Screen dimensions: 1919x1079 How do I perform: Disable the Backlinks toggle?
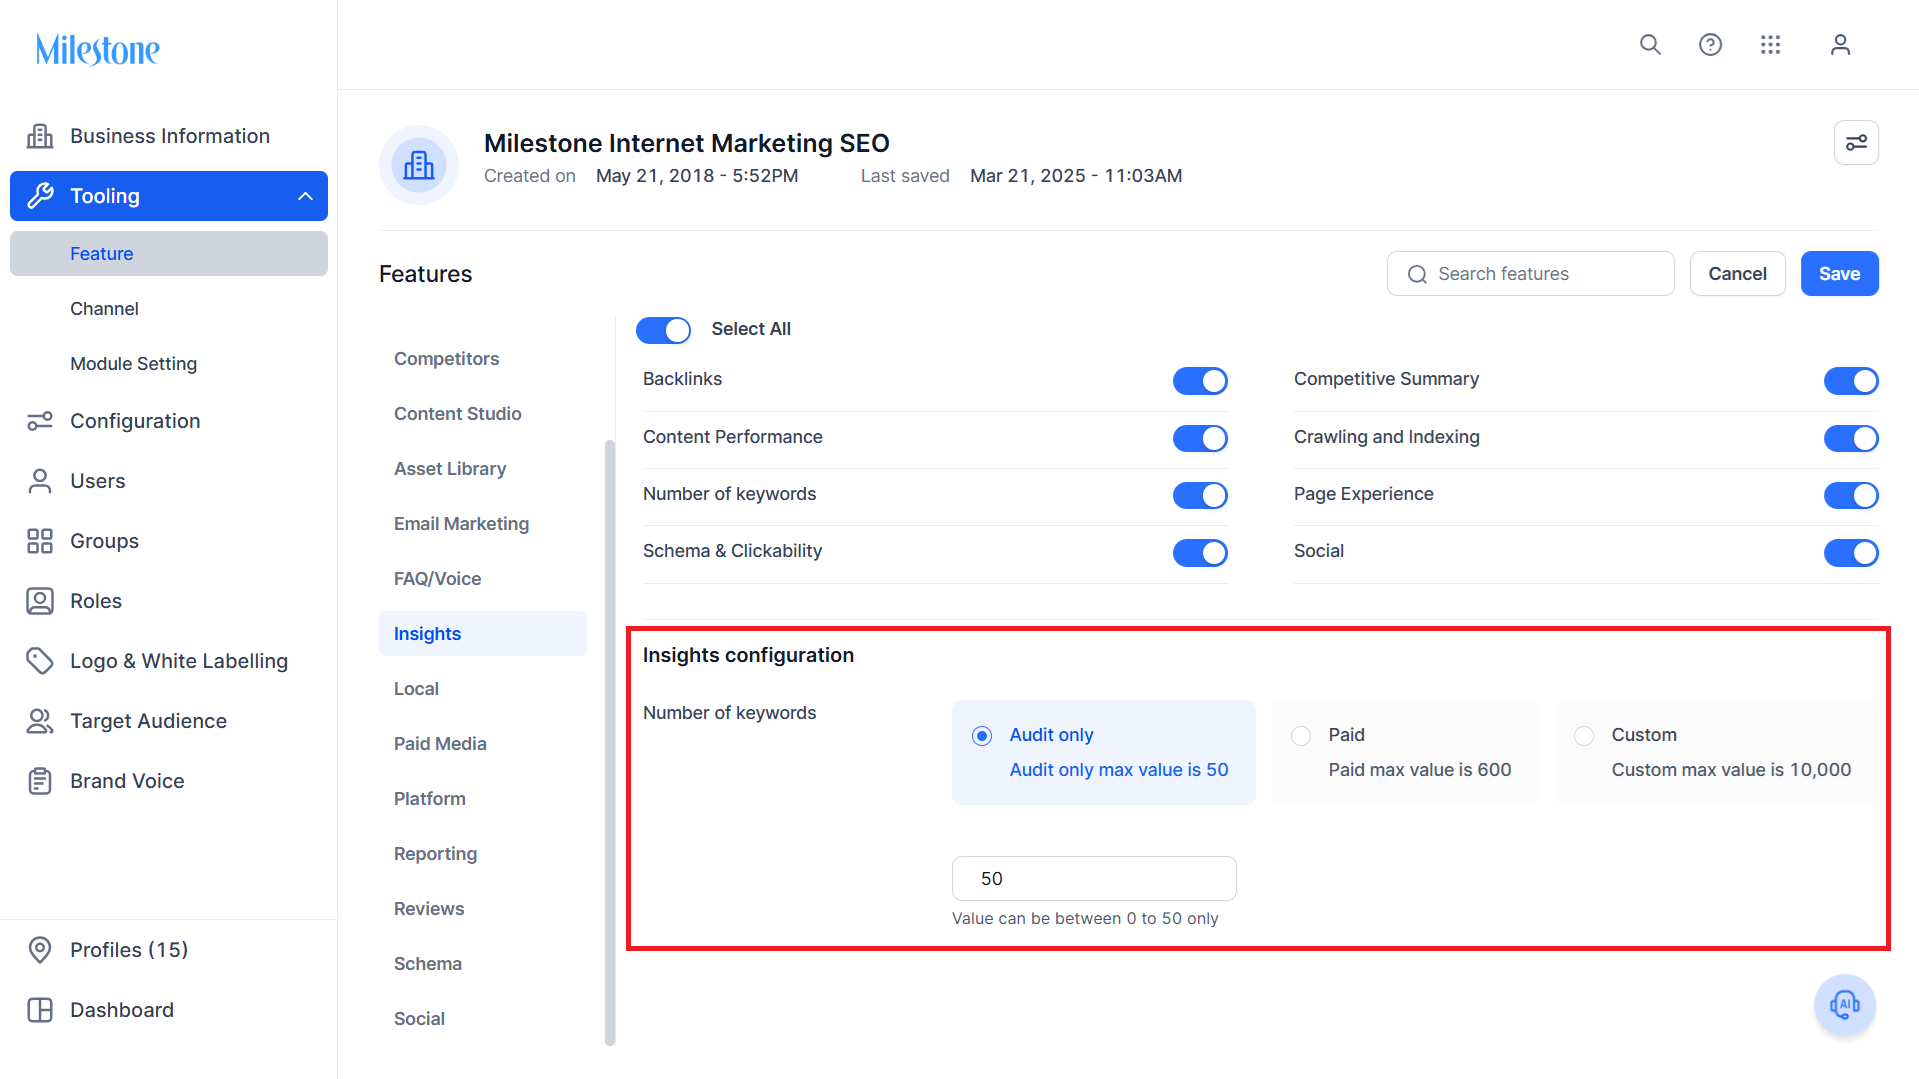coord(1200,381)
